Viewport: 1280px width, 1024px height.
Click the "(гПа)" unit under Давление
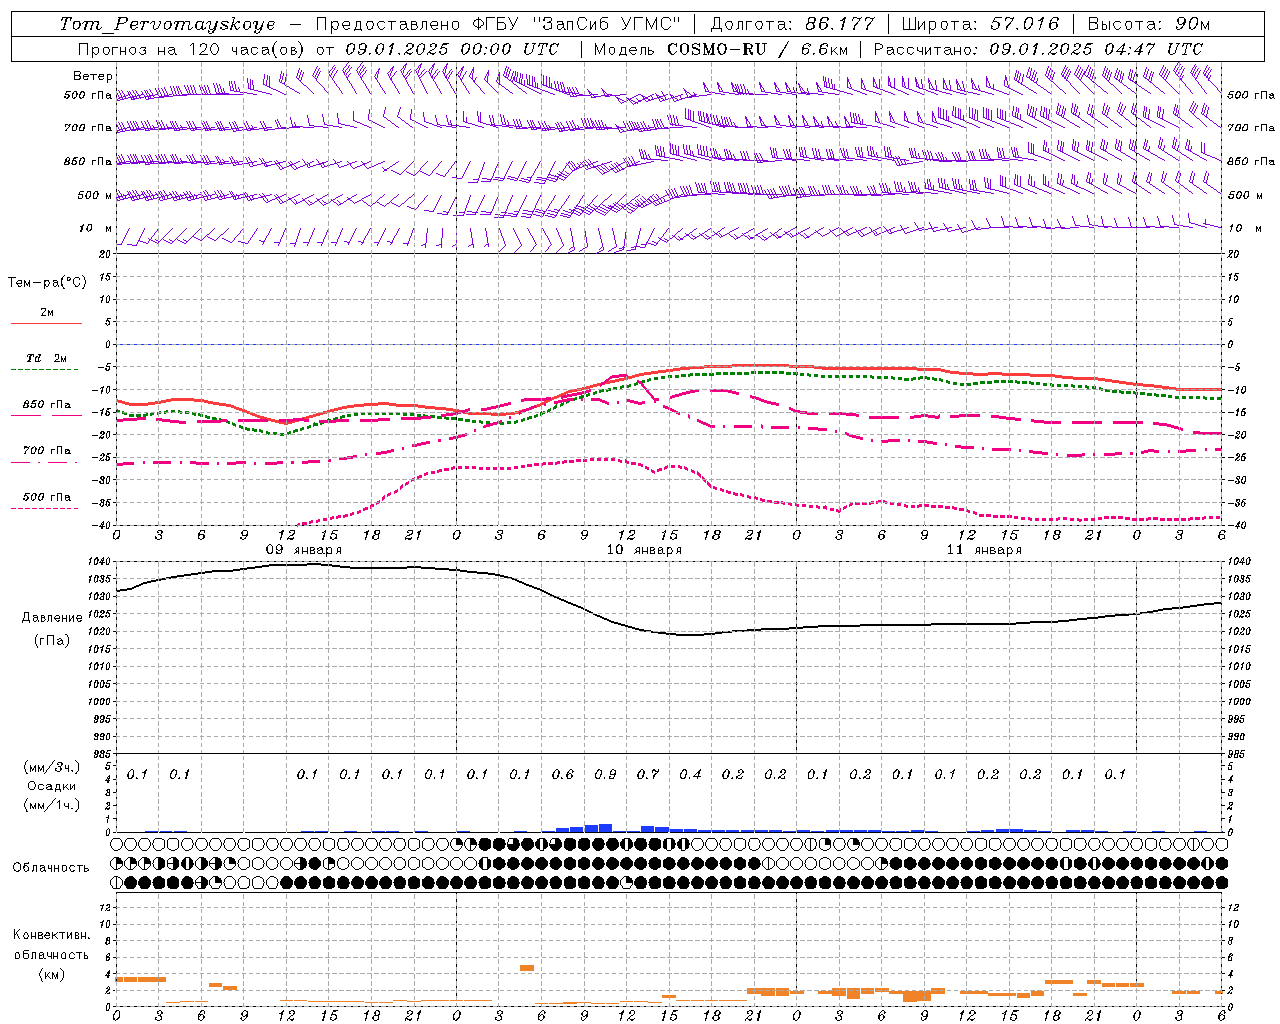[x=52, y=640]
